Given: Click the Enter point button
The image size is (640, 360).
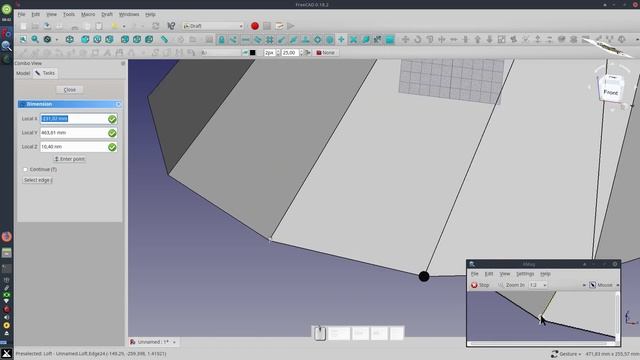Looking at the screenshot, I should 69,159.
